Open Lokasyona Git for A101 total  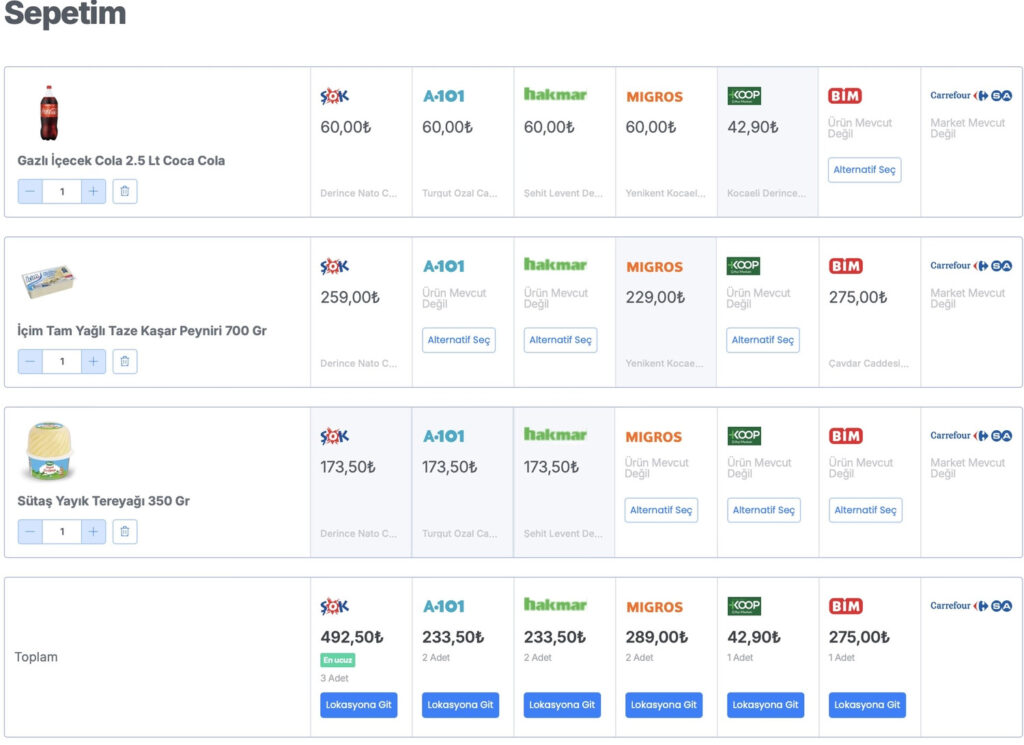point(460,705)
